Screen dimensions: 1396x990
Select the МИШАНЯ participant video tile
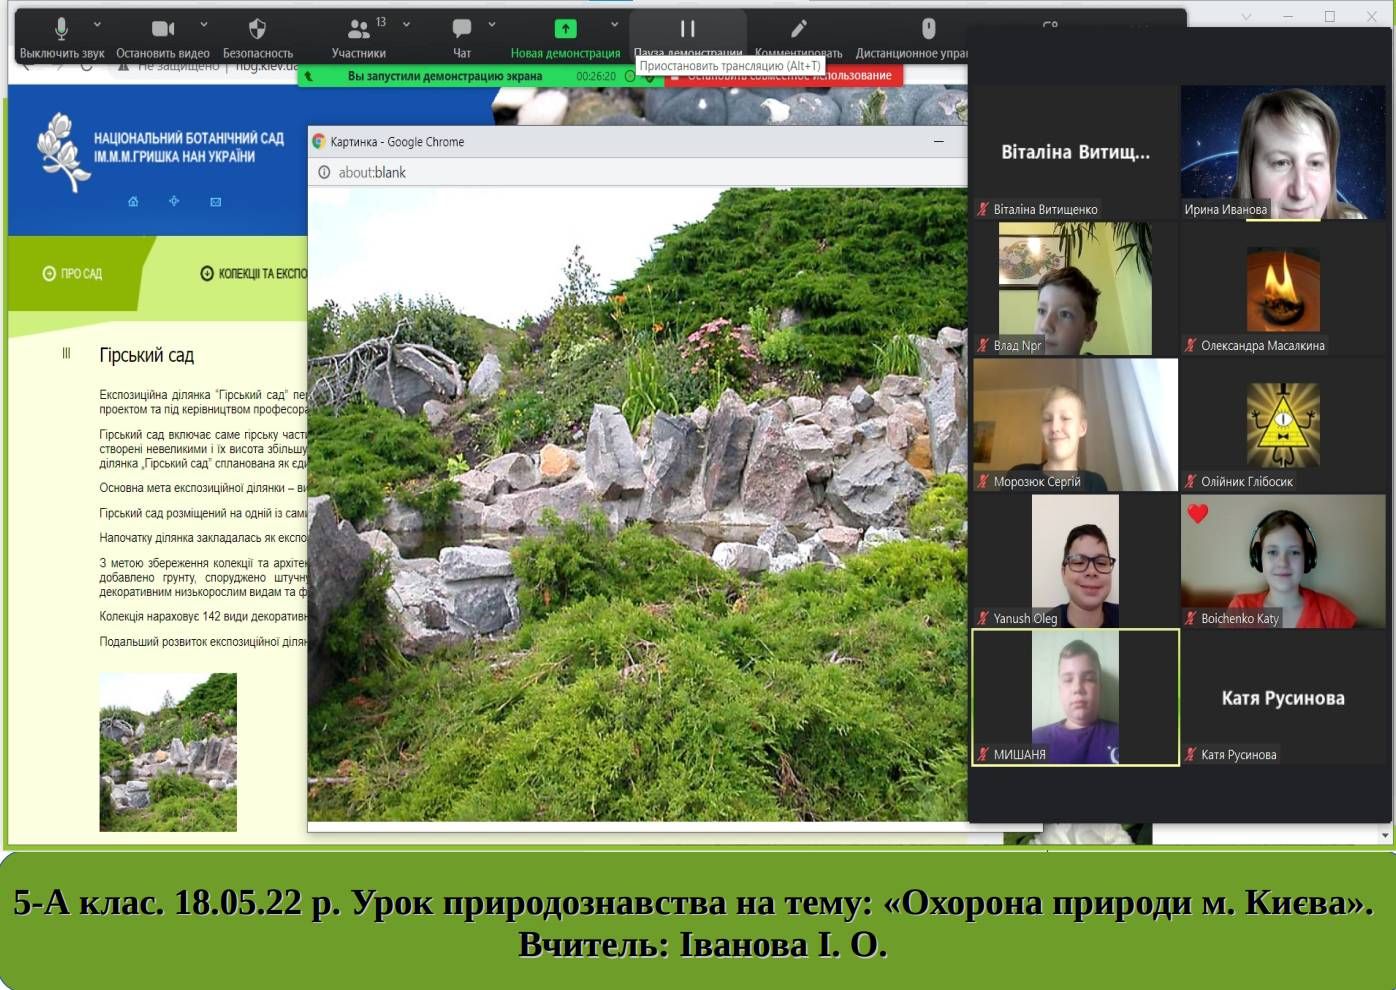pyautogui.click(x=1075, y=697)
